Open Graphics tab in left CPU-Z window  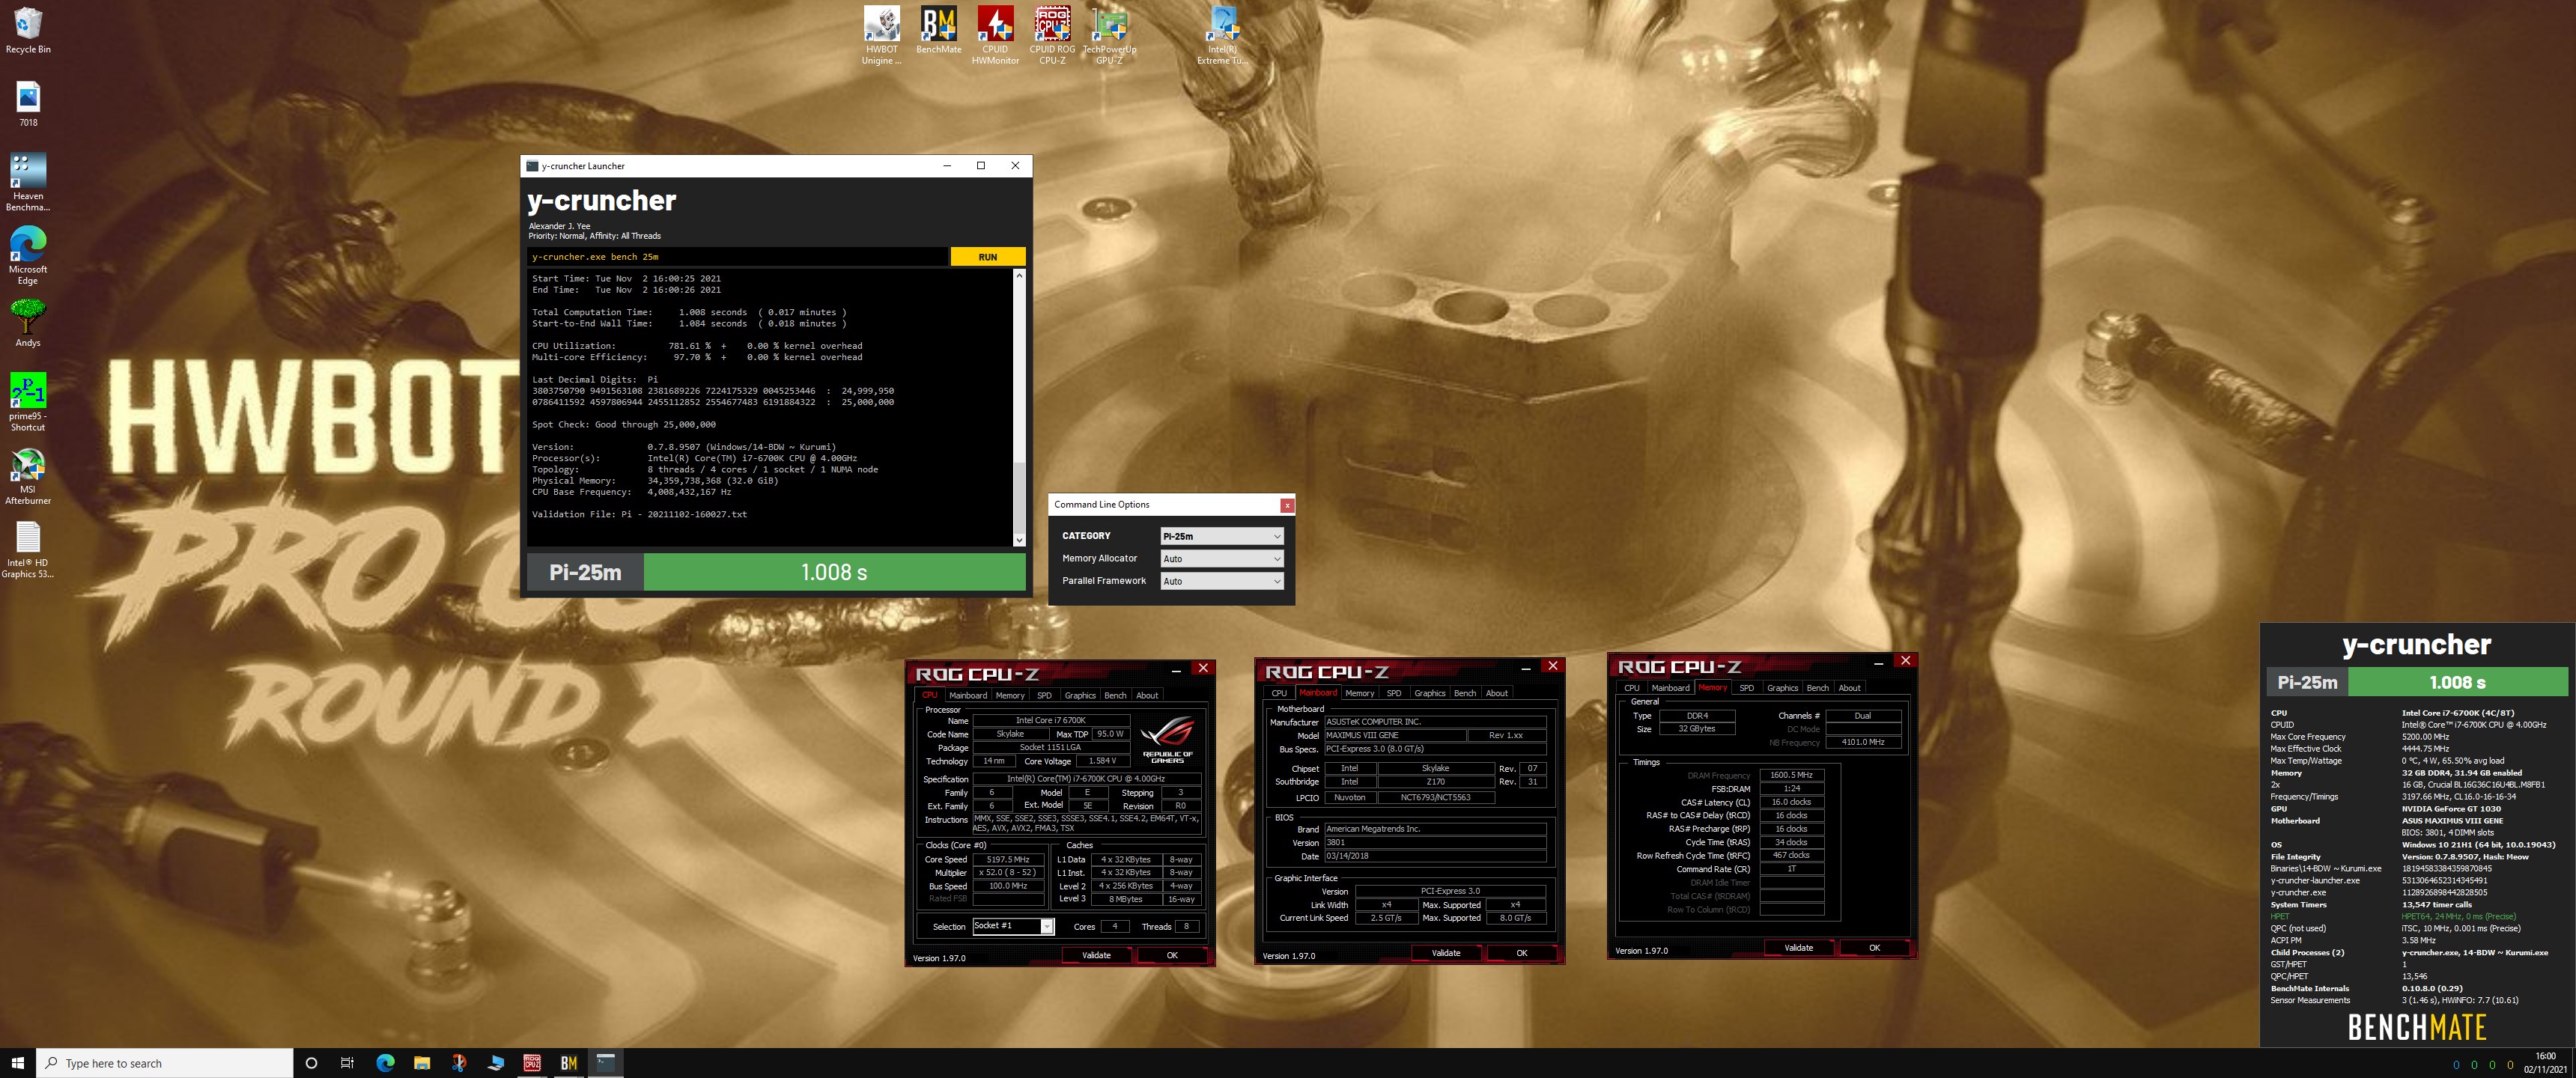pyautogui.click(x=1079, y=695)
